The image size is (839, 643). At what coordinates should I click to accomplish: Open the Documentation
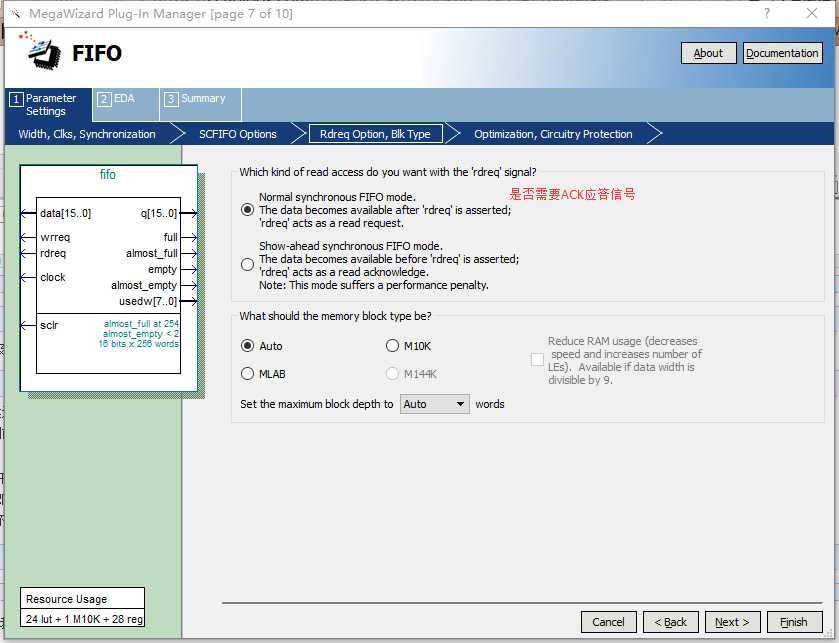click(782, 53)
